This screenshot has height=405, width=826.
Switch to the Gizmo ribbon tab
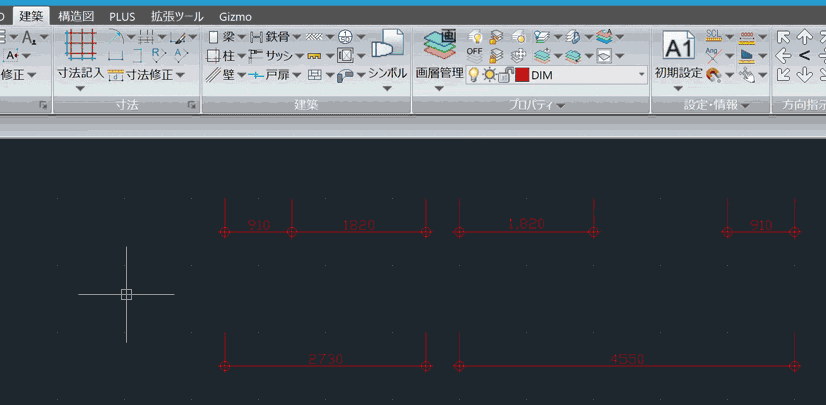click(235, 17)
